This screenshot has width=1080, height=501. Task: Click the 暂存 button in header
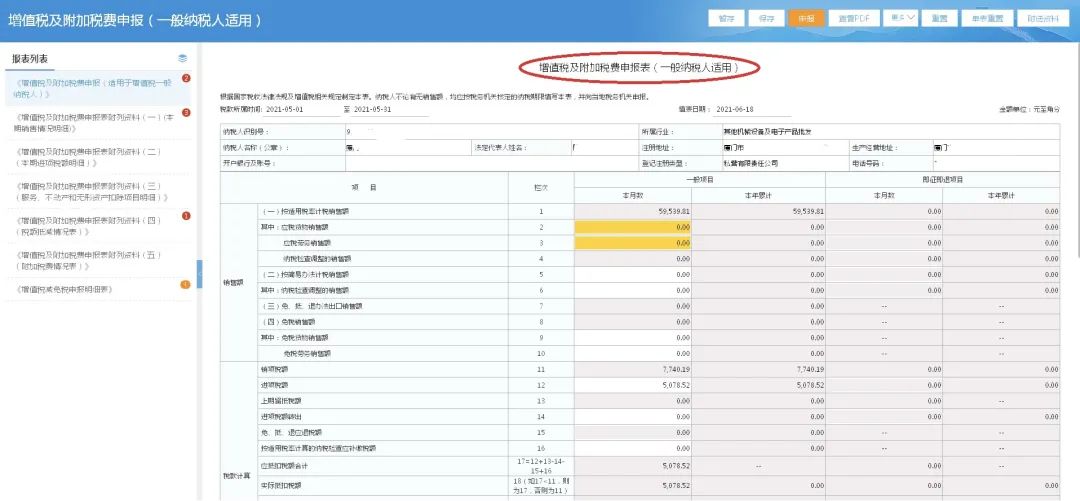pos(726,19)
